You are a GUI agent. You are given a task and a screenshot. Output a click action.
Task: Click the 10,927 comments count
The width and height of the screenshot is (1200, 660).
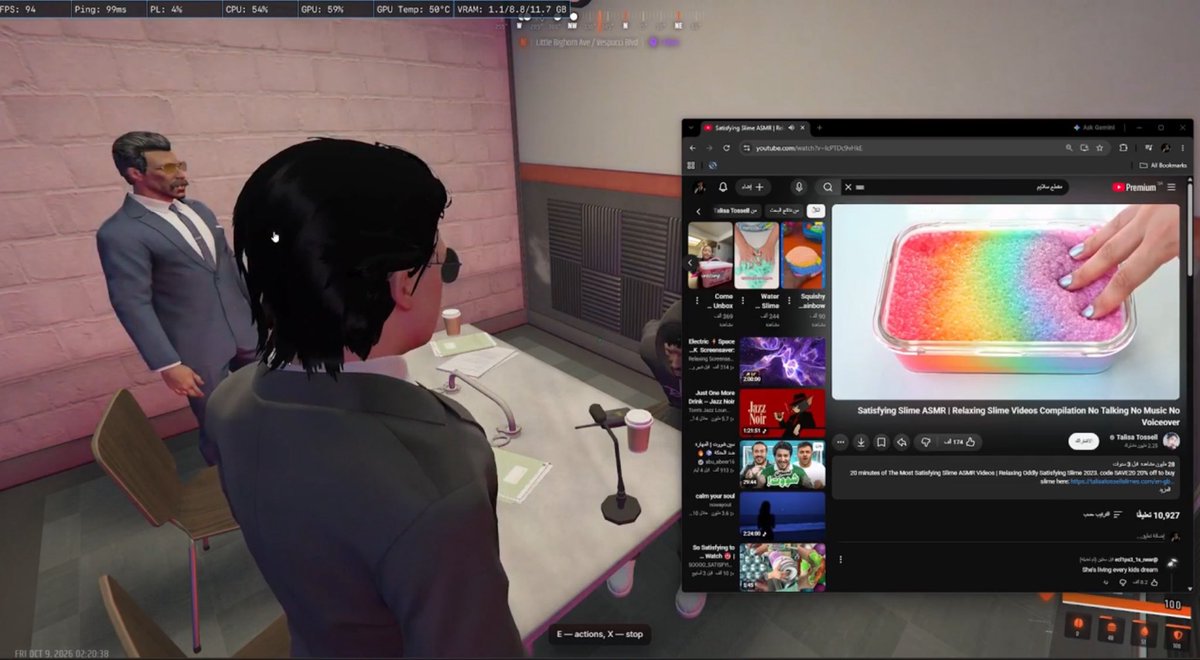pos(1158,515)
